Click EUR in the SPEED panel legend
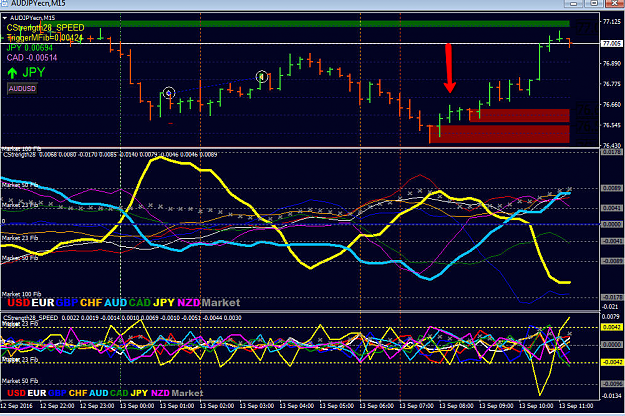Screen dimensions: 625x416 point(37,393)
